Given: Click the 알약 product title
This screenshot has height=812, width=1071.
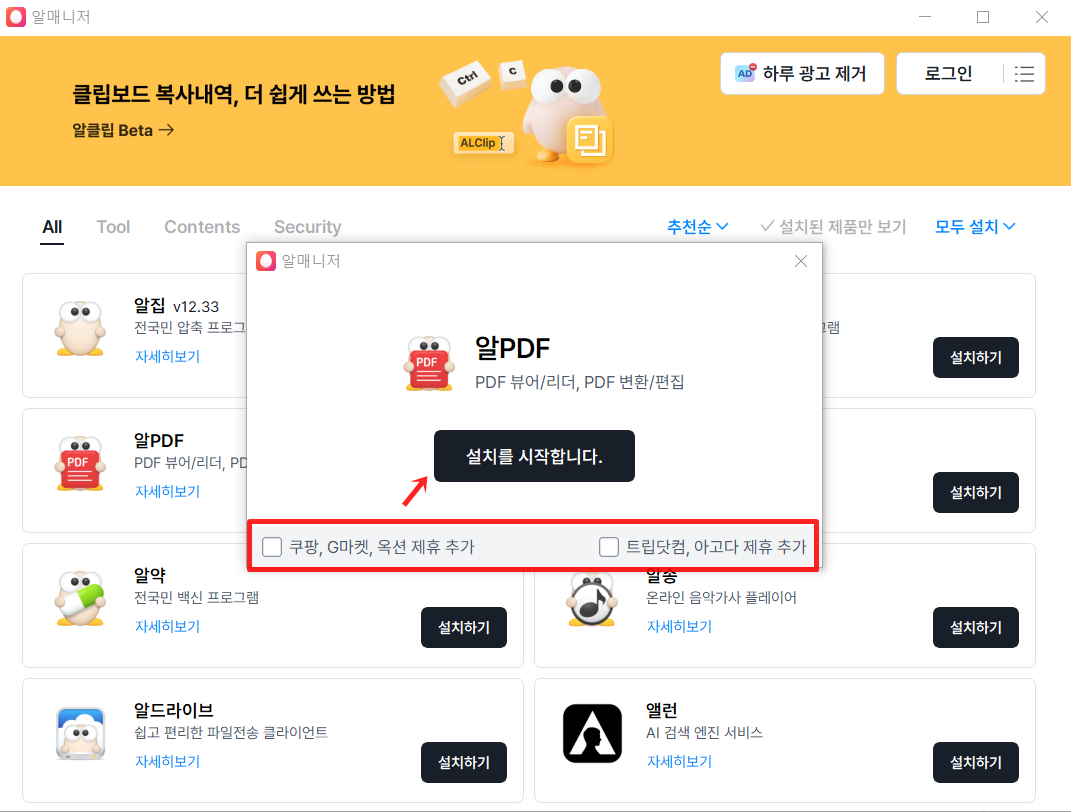Looking at the screenshot, I should click(150, 576).
